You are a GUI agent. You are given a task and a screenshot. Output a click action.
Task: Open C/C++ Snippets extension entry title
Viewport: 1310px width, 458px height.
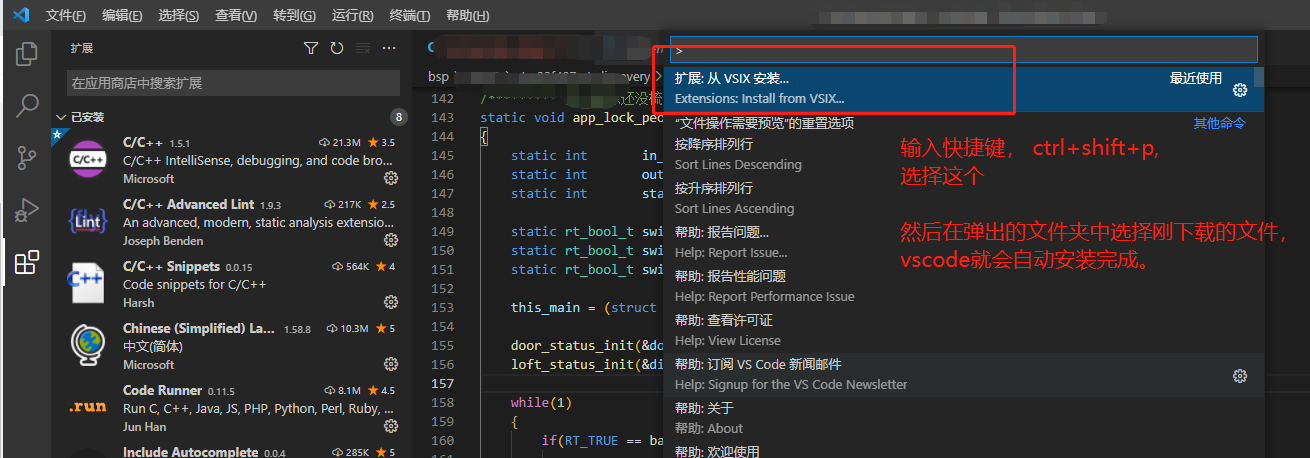pos(171,266)
